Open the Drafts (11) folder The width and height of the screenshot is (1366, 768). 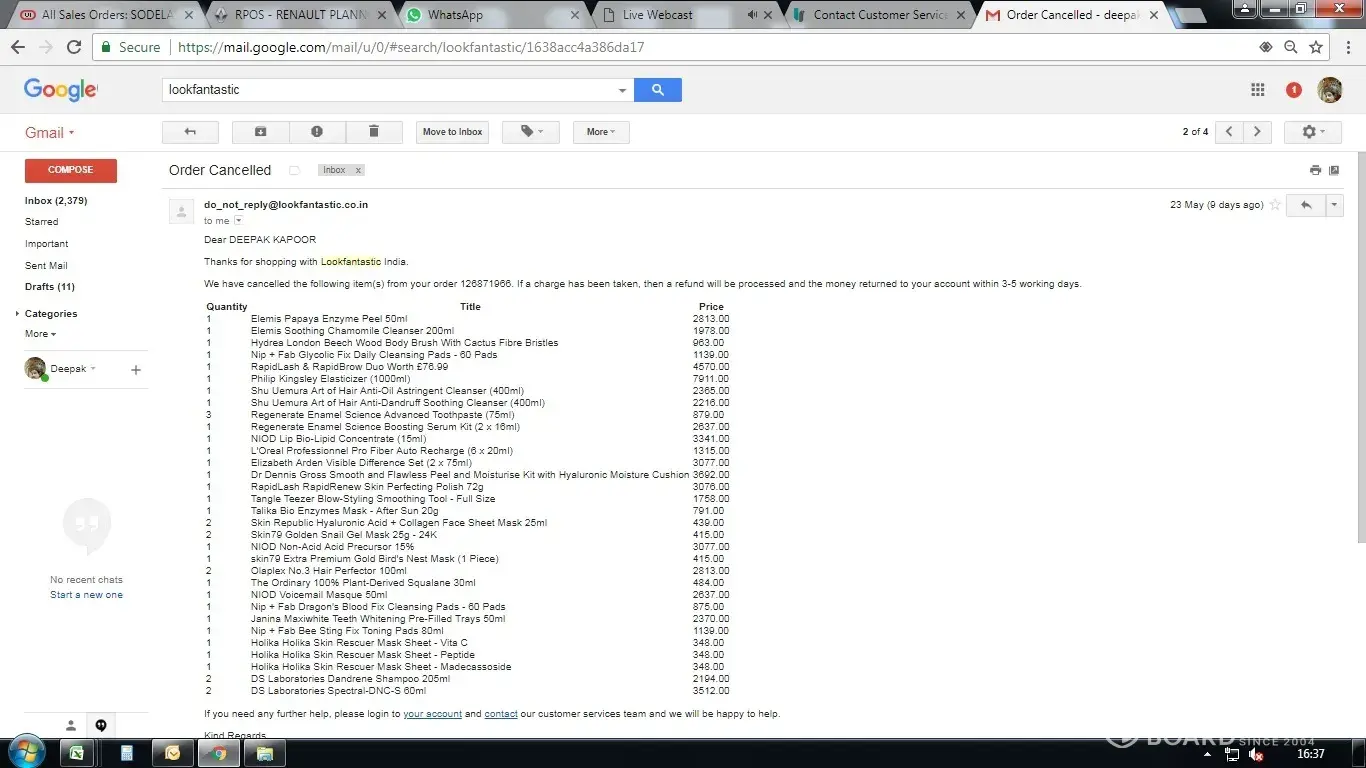pos(50,287)
